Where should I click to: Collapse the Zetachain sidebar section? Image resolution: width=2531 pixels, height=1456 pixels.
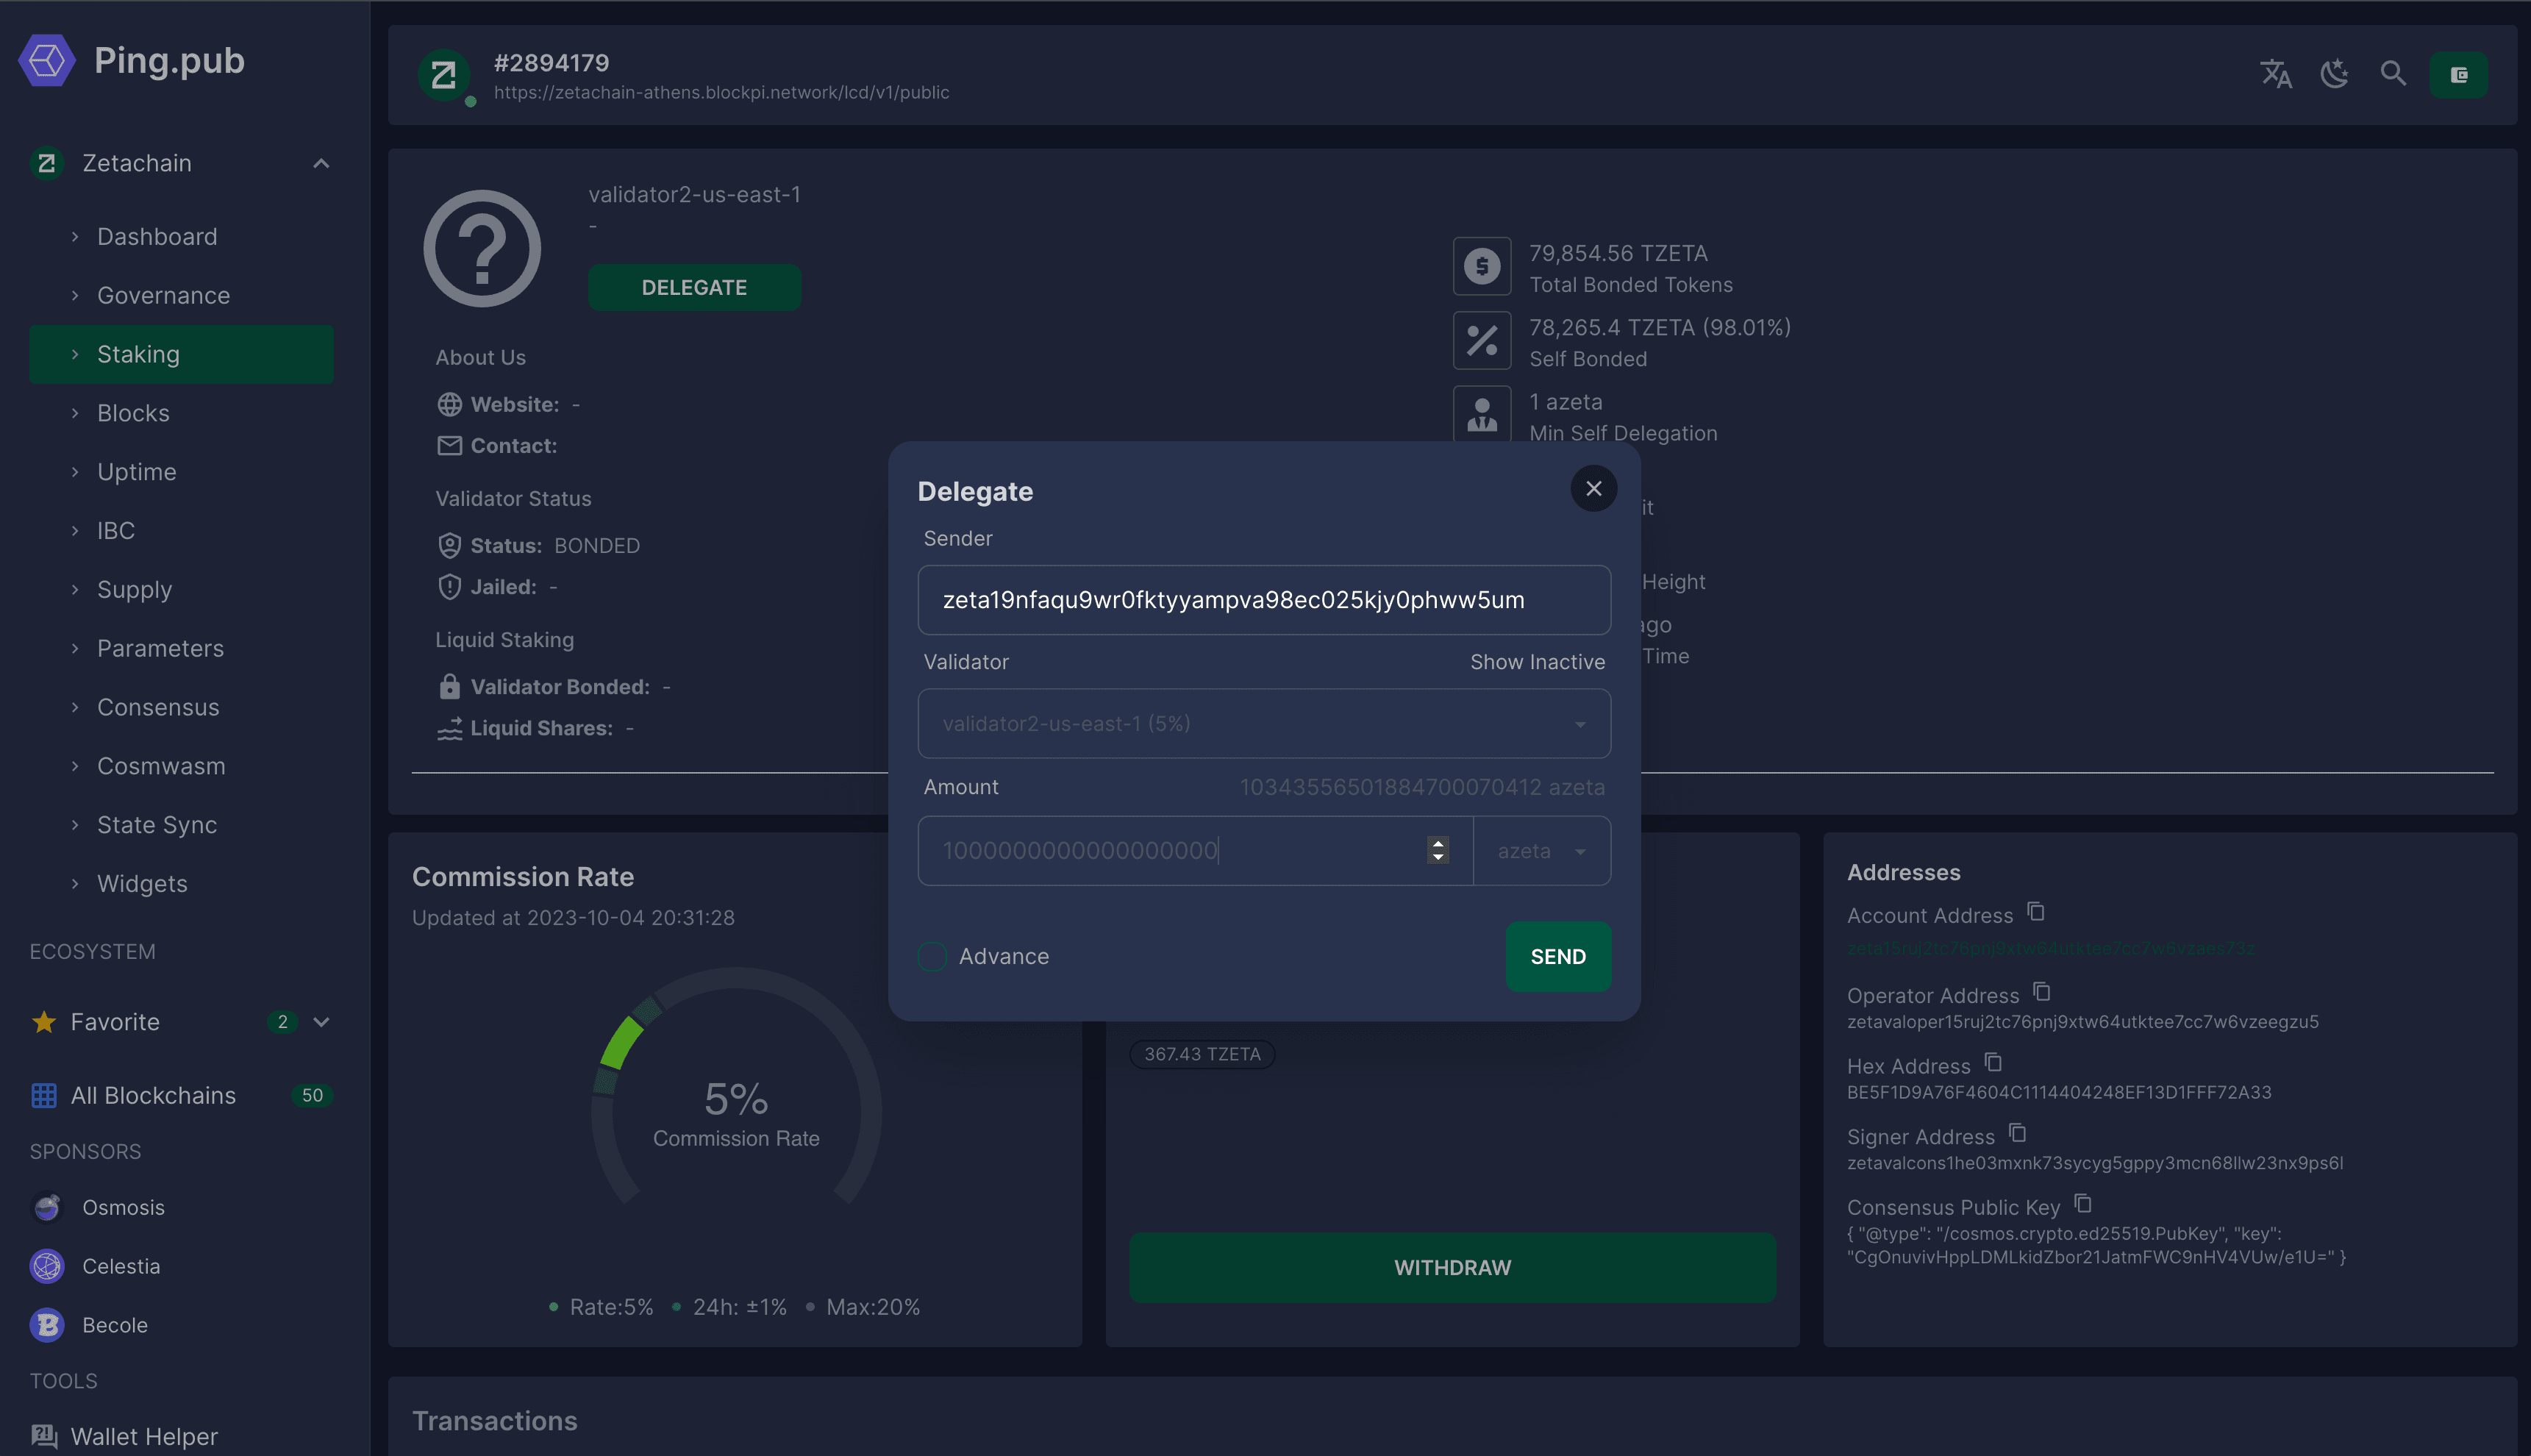coord(321,164)
